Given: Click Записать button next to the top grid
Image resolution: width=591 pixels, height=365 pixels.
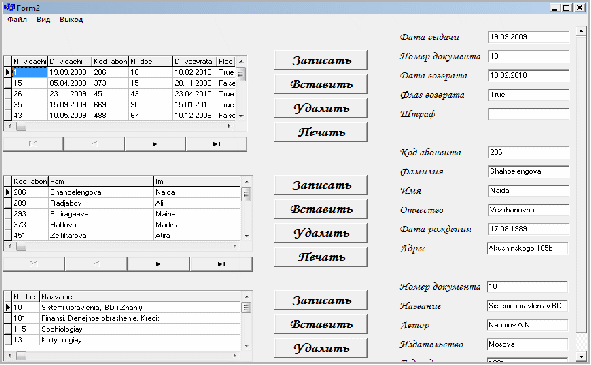Looking at the screenshot, I should 321,60.
